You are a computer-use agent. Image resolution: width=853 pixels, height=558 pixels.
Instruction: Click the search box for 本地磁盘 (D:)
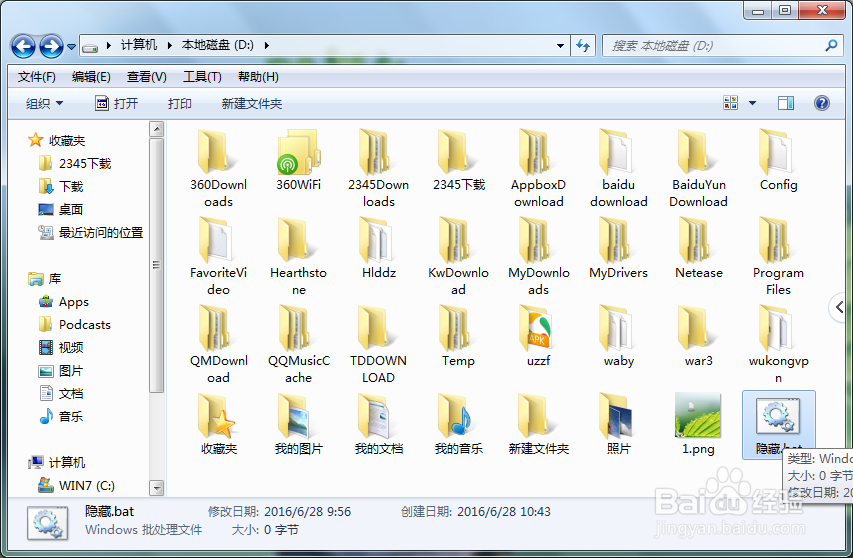tap(721, 46)
